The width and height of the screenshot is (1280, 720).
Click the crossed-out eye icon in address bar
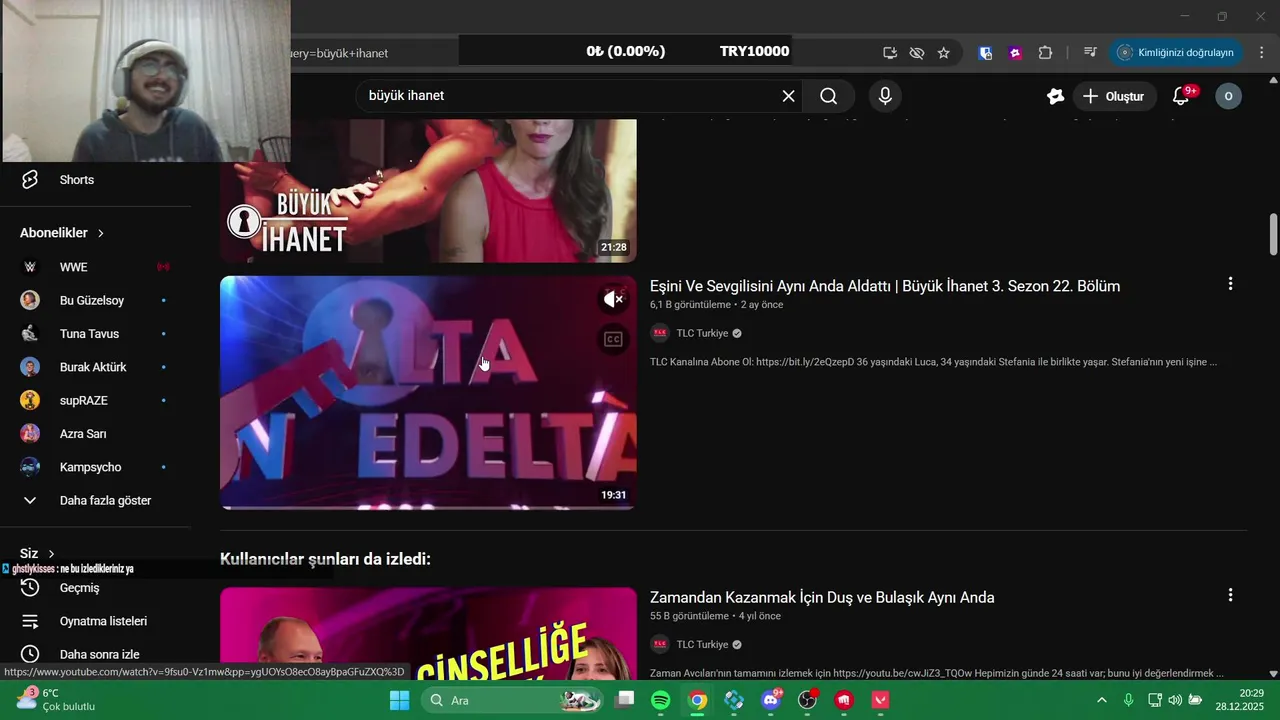coord(917,53)
